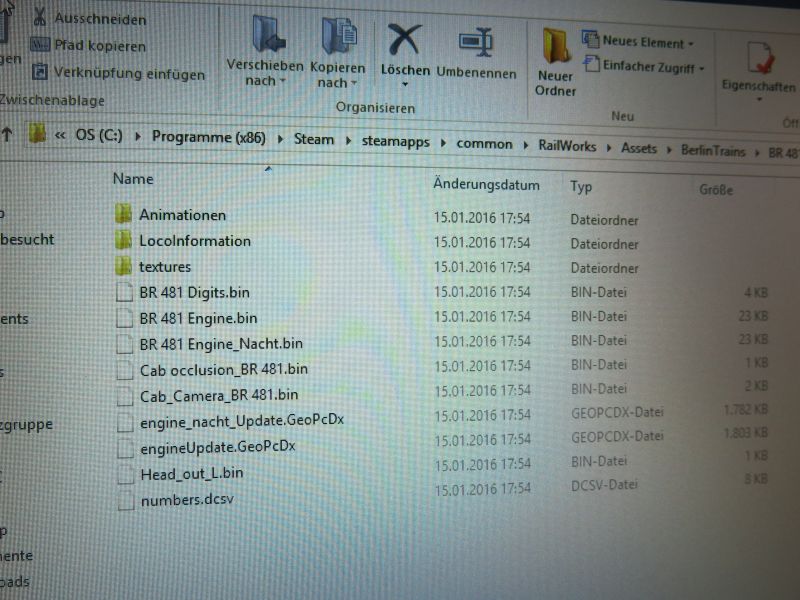The height and width of the screenshot is (600, 800).
Task: Click the Eigenschaften icon
Action: click(761, 59)
